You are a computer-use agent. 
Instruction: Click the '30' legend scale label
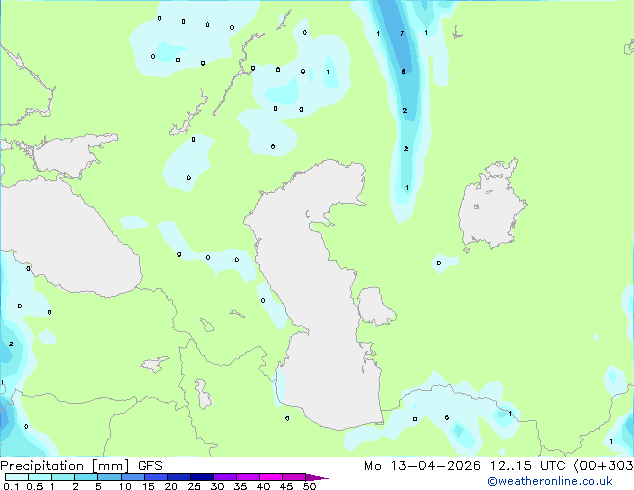pyautogui.click(x=217, y=486)
